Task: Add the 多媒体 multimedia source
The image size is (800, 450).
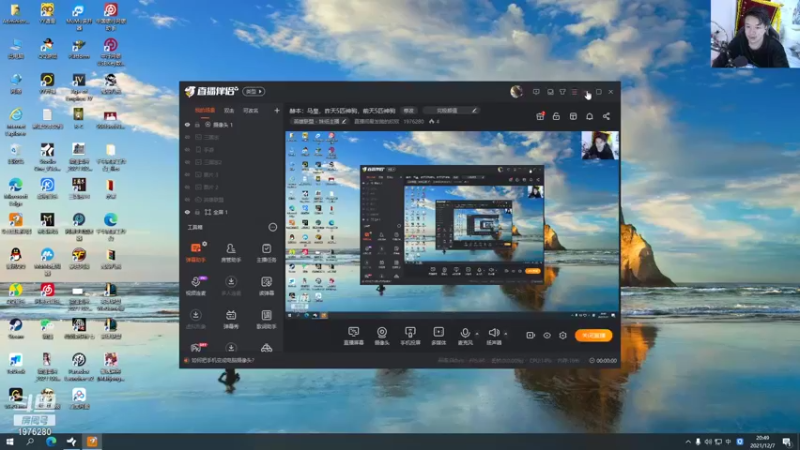Action: click(438, 336)
